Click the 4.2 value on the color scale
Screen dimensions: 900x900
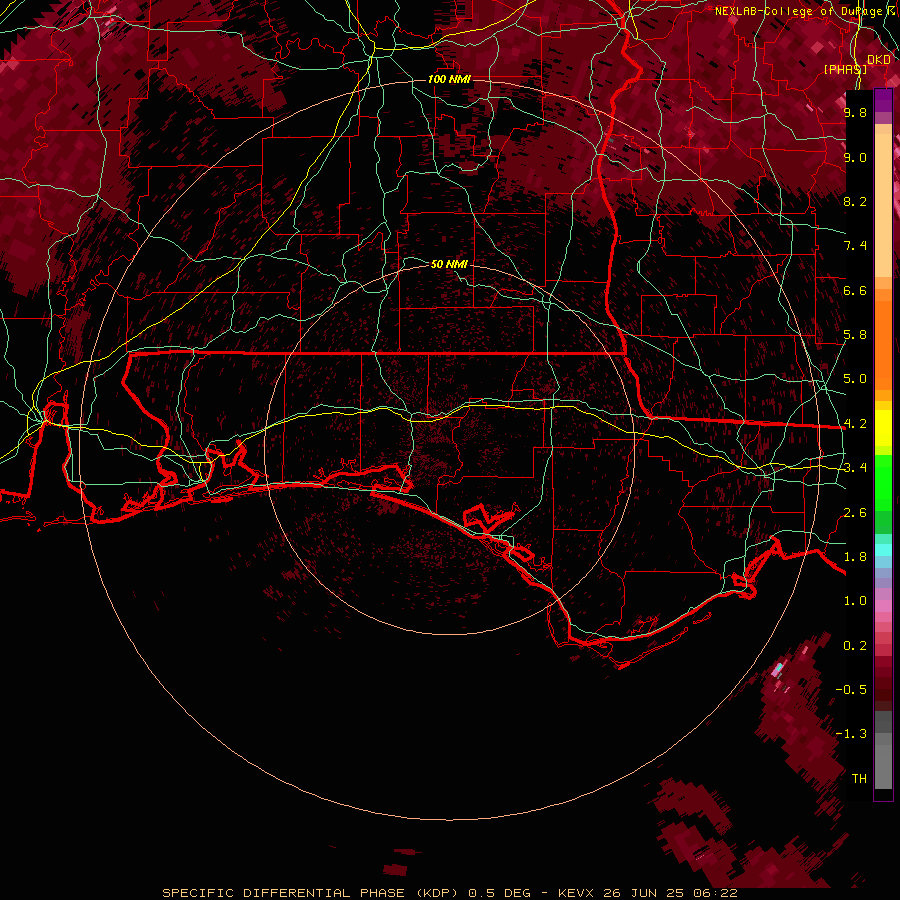coord(855,424)
